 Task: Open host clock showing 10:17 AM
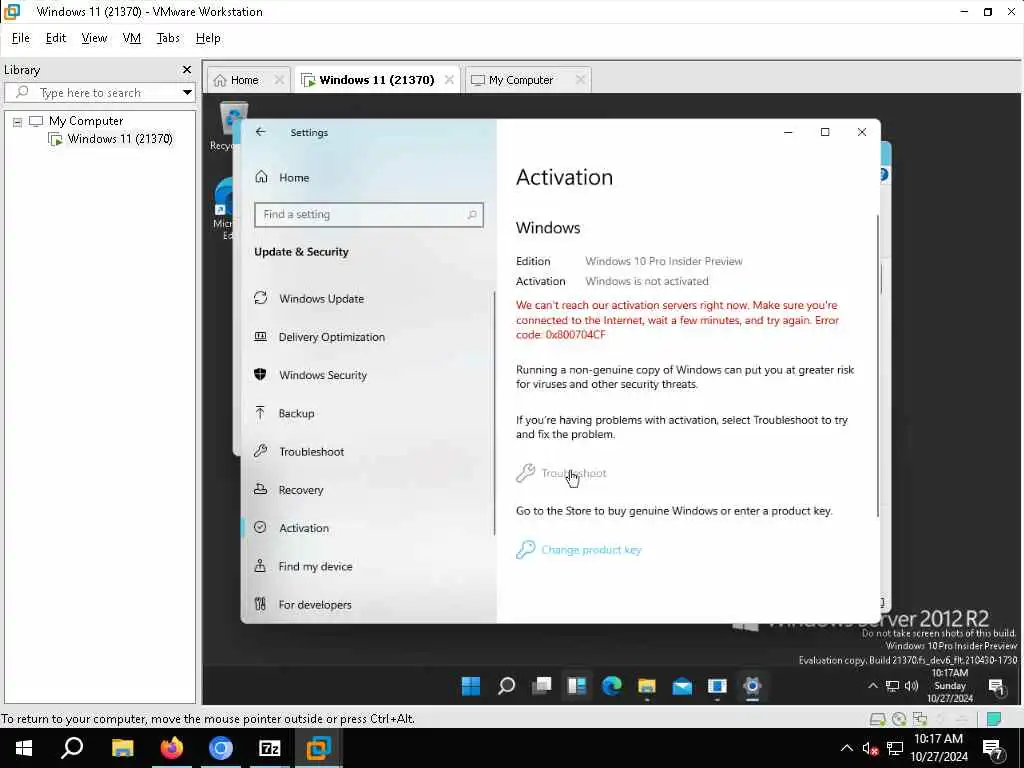click(938, 748)
